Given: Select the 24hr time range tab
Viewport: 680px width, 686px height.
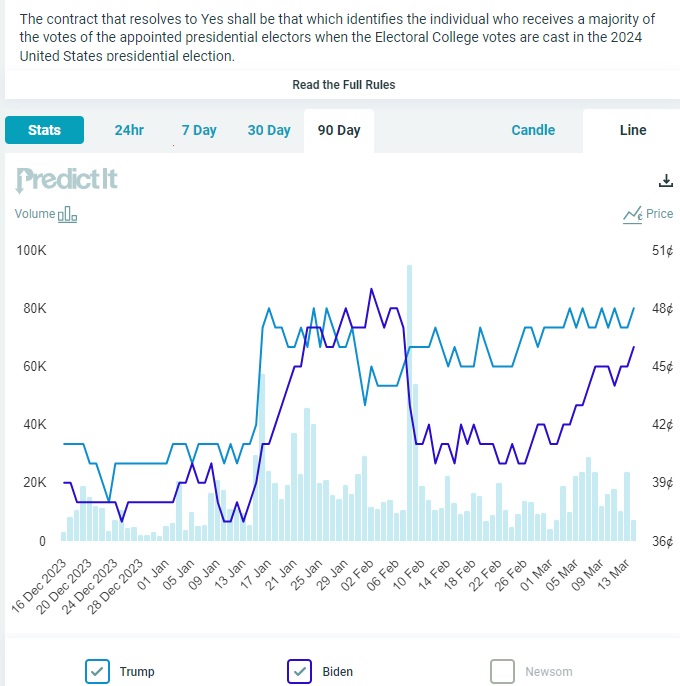Looking at the screenshot, I should 129,131.
